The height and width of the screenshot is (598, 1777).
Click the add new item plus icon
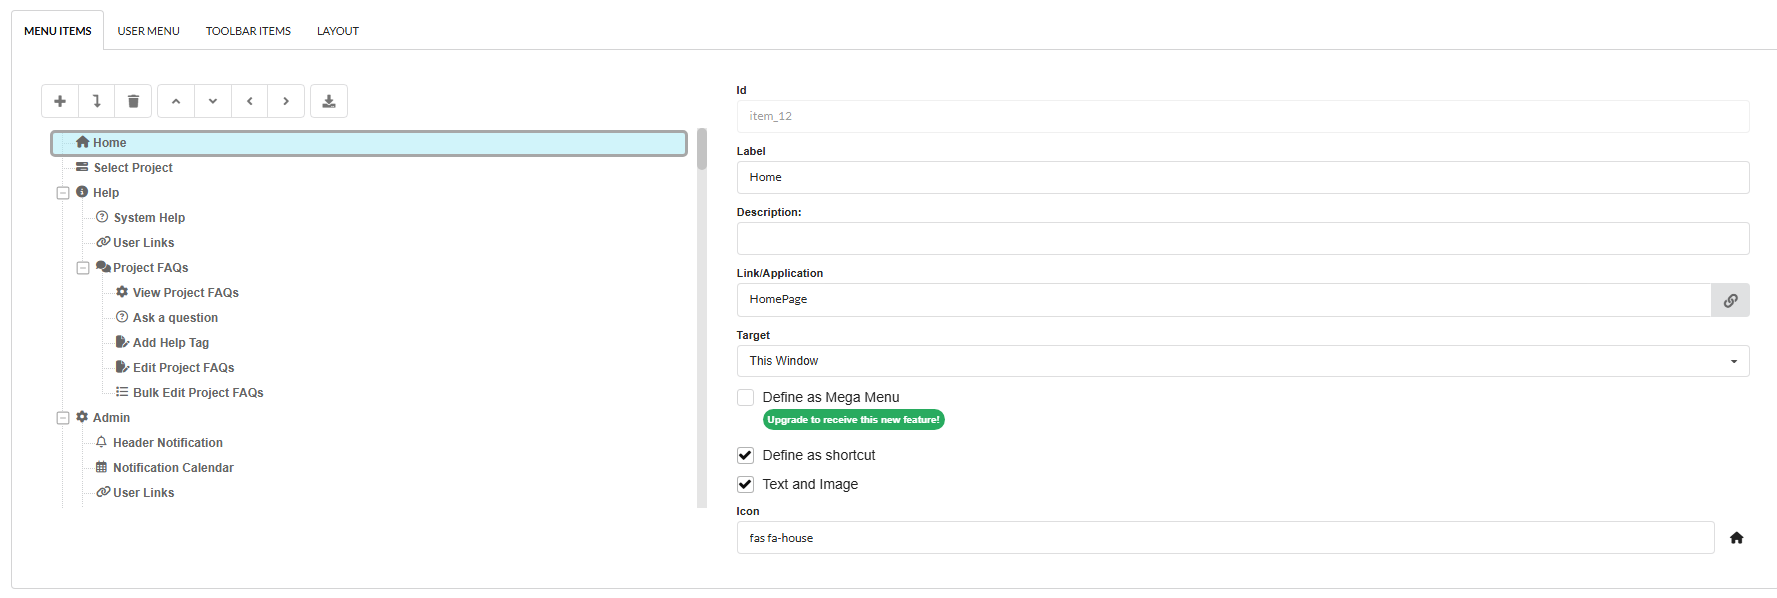(x=60, y=101)
